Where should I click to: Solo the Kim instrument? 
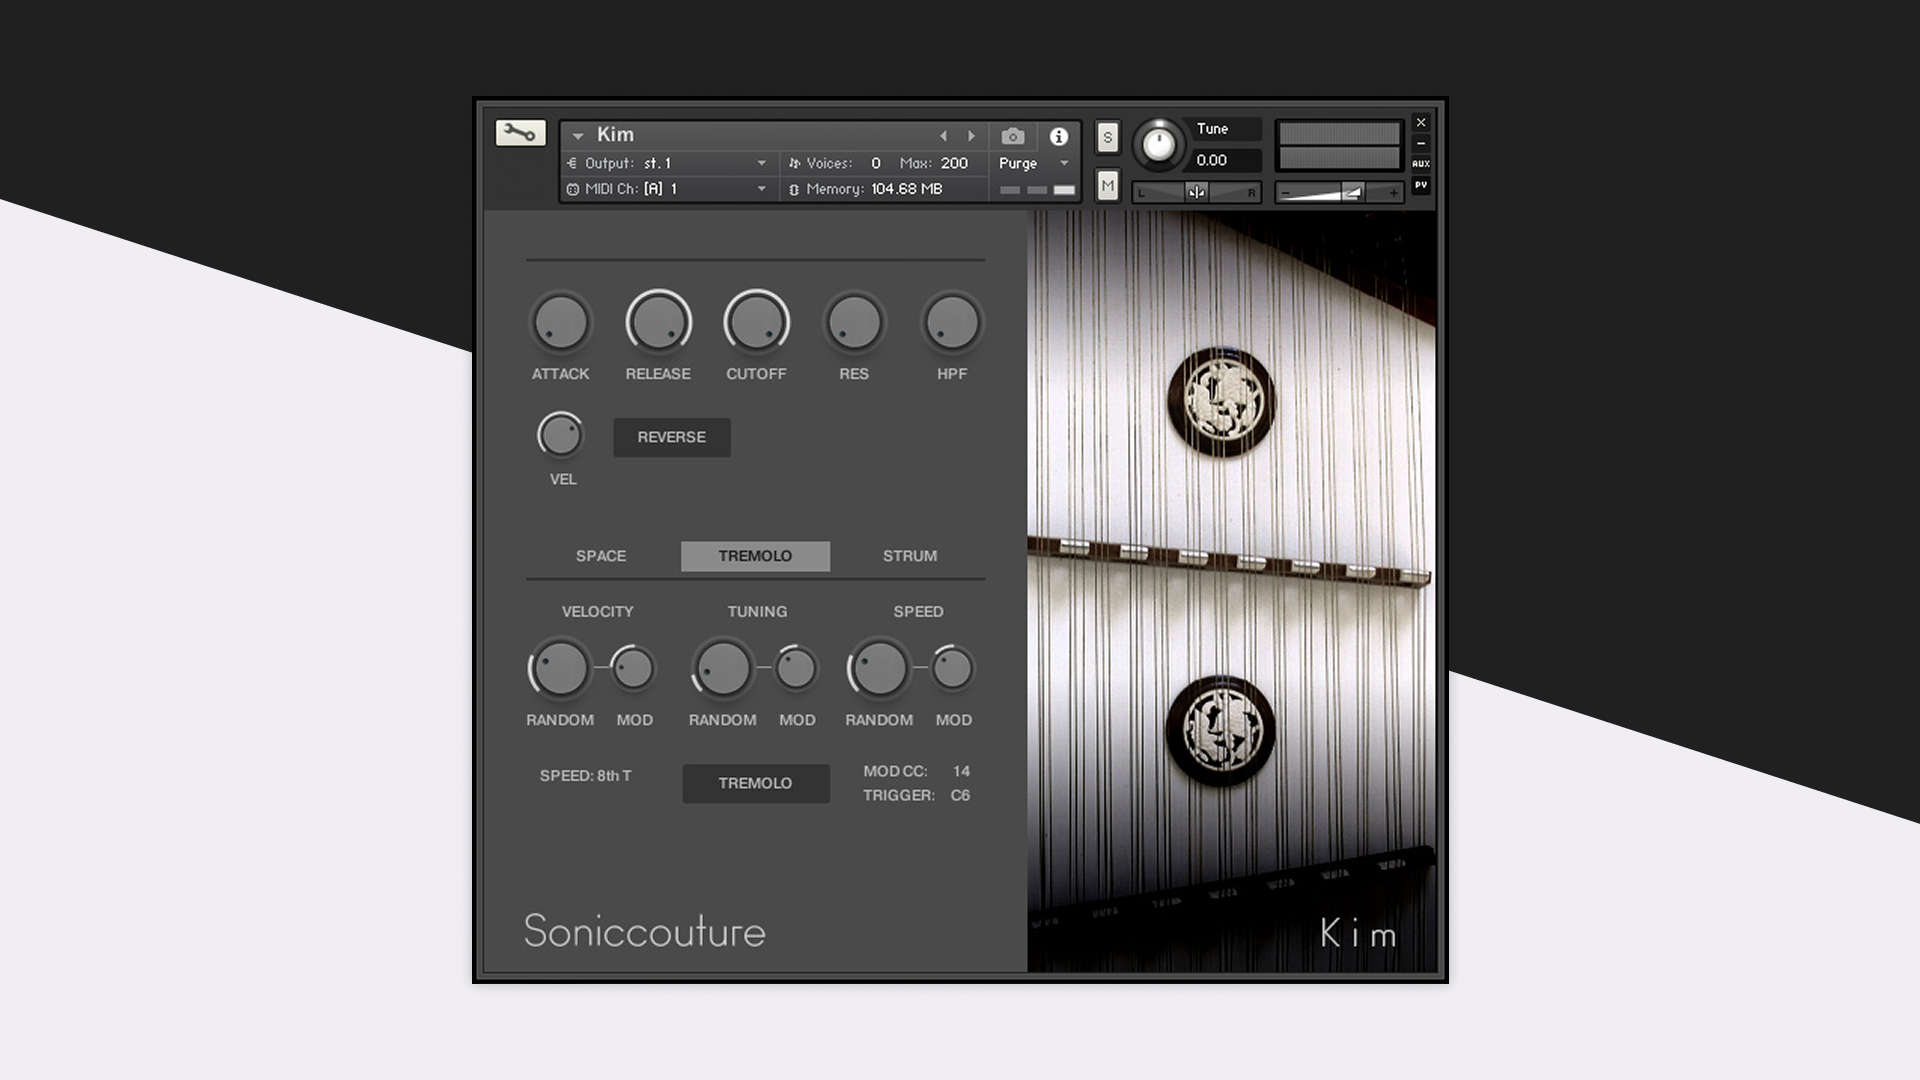click(x=1106, y=137)
